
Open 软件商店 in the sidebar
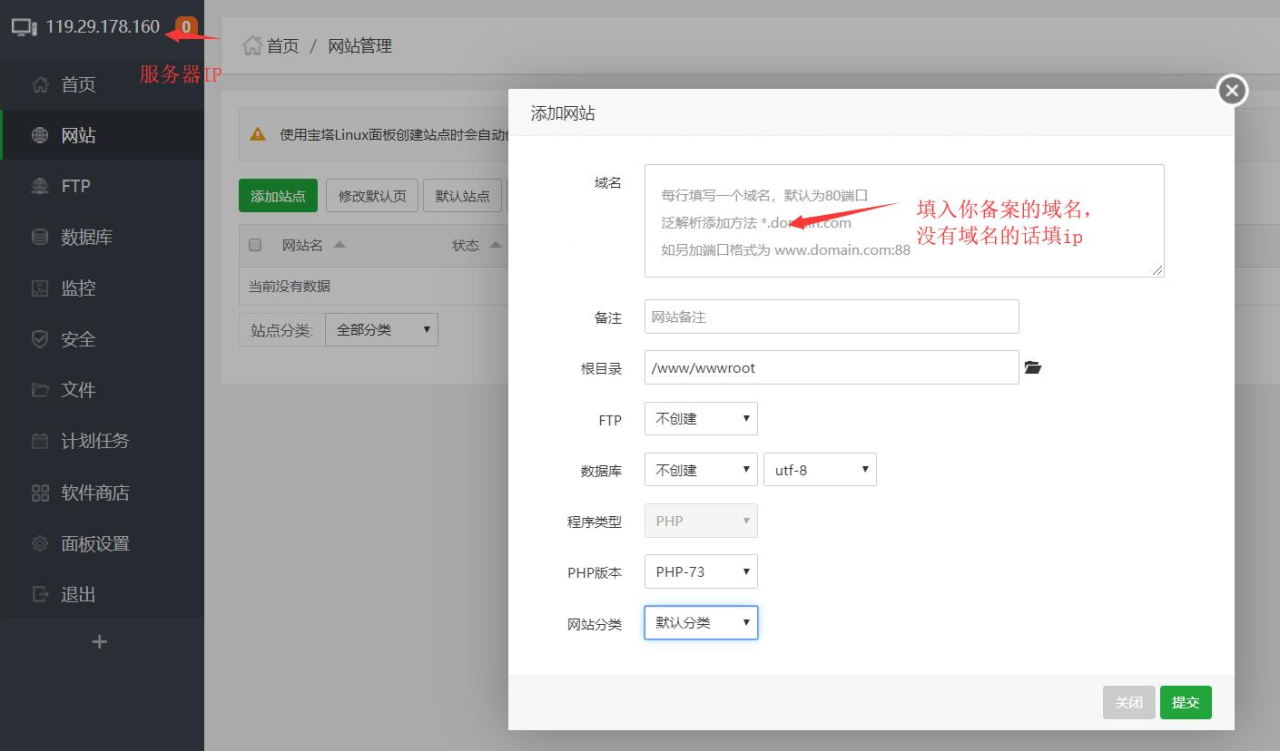(x=95, y=493)
